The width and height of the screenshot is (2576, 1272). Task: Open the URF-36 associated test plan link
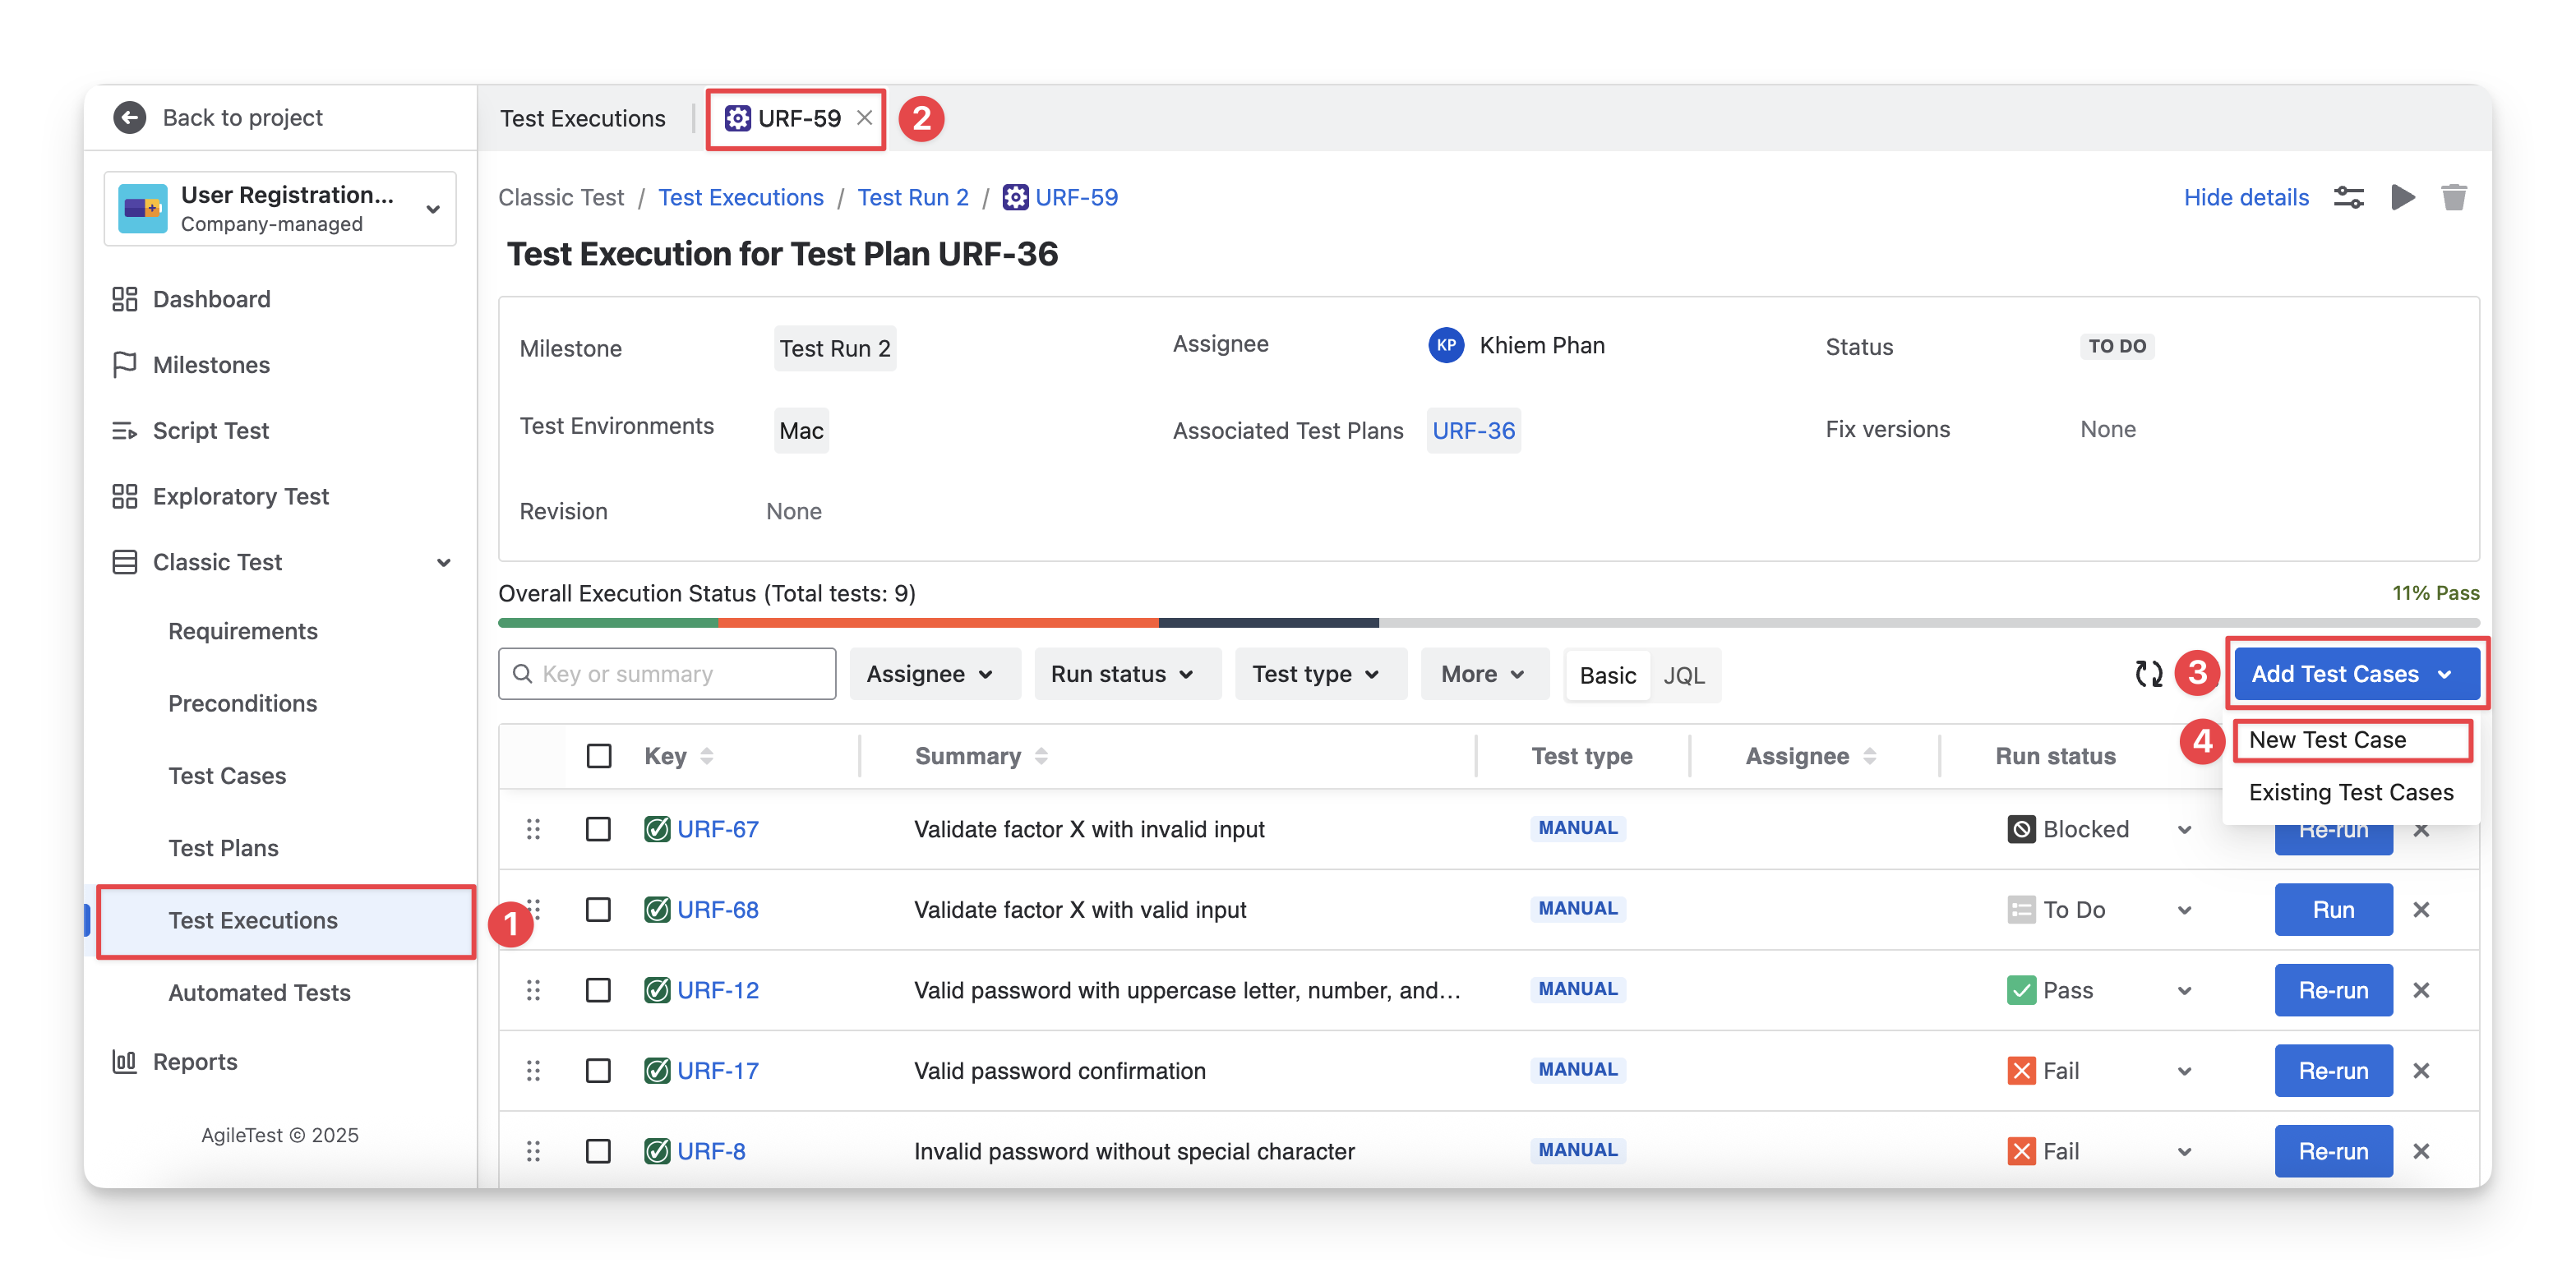click(1473, 431)
